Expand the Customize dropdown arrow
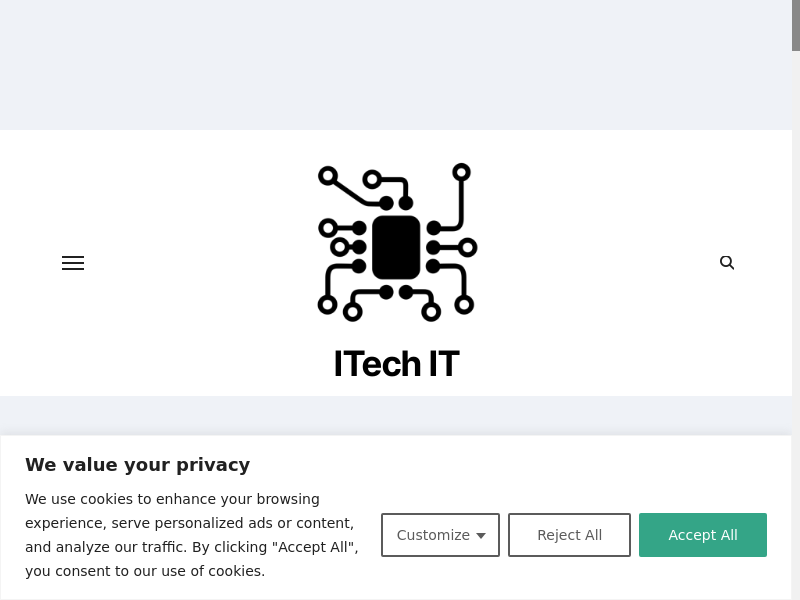 (x=481, y=536)
